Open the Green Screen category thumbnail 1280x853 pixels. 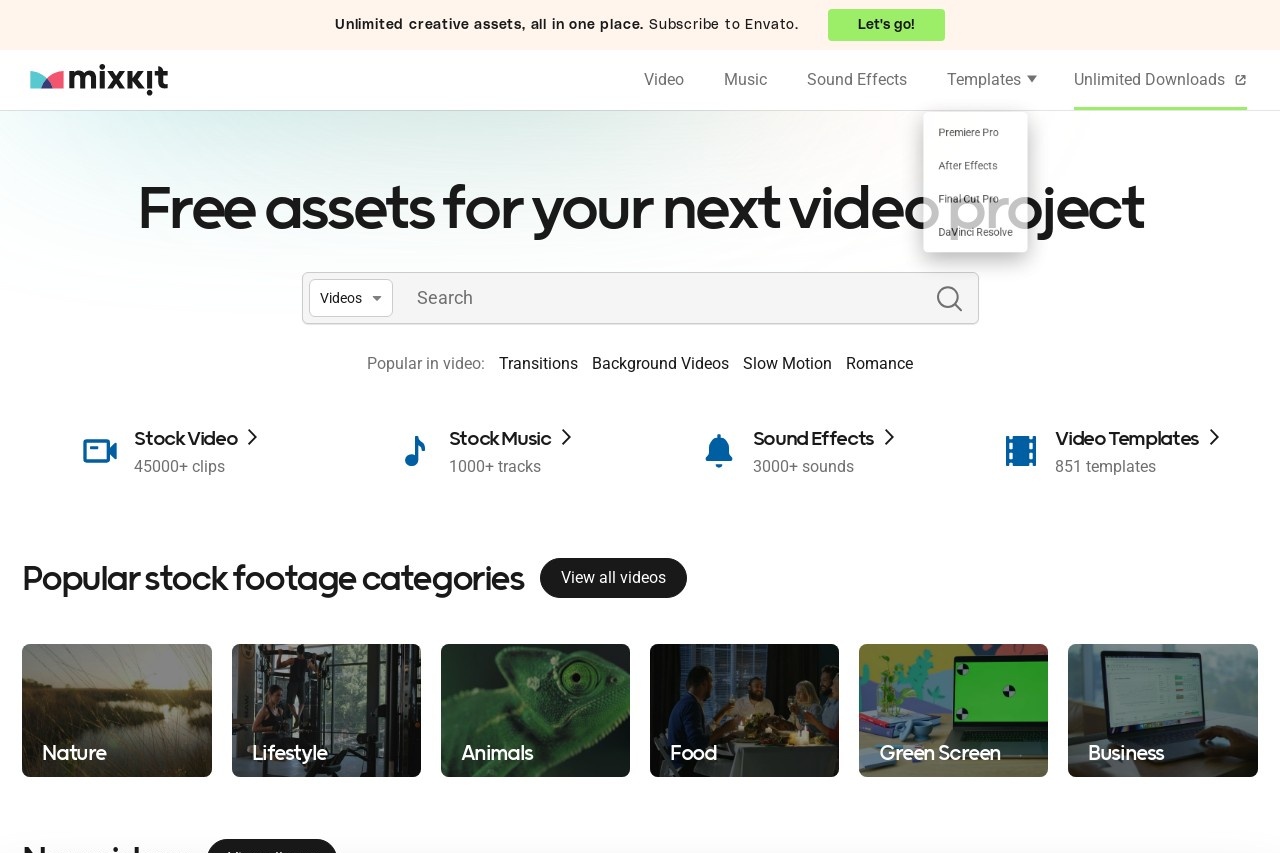pos(953,710)
